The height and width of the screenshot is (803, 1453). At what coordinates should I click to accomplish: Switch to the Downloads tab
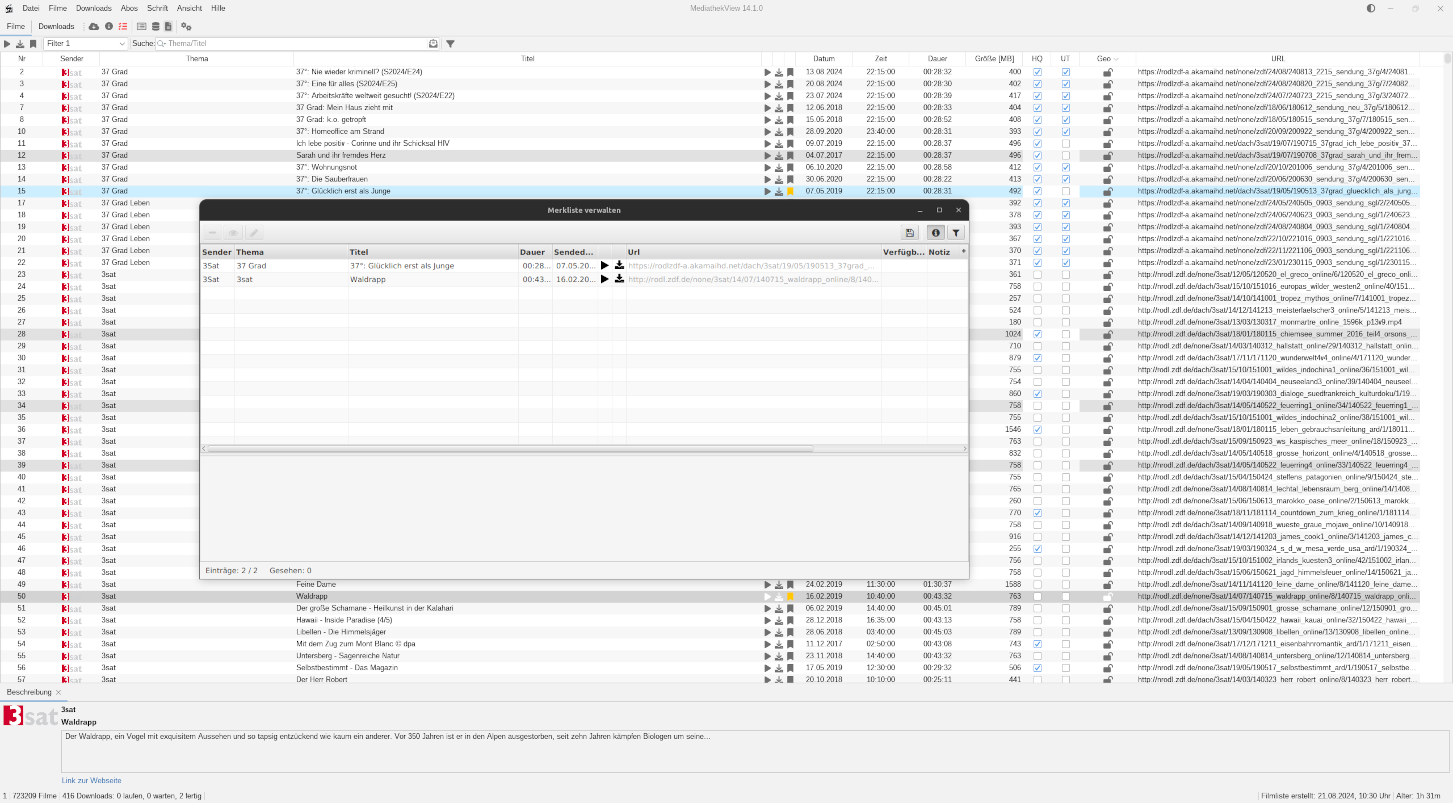coord(56,26)
